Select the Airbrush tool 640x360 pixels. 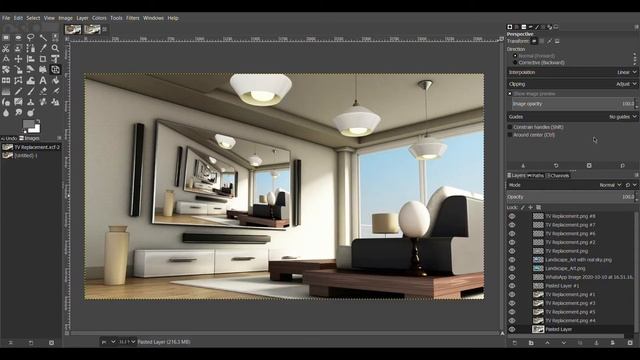coord(55,91)
